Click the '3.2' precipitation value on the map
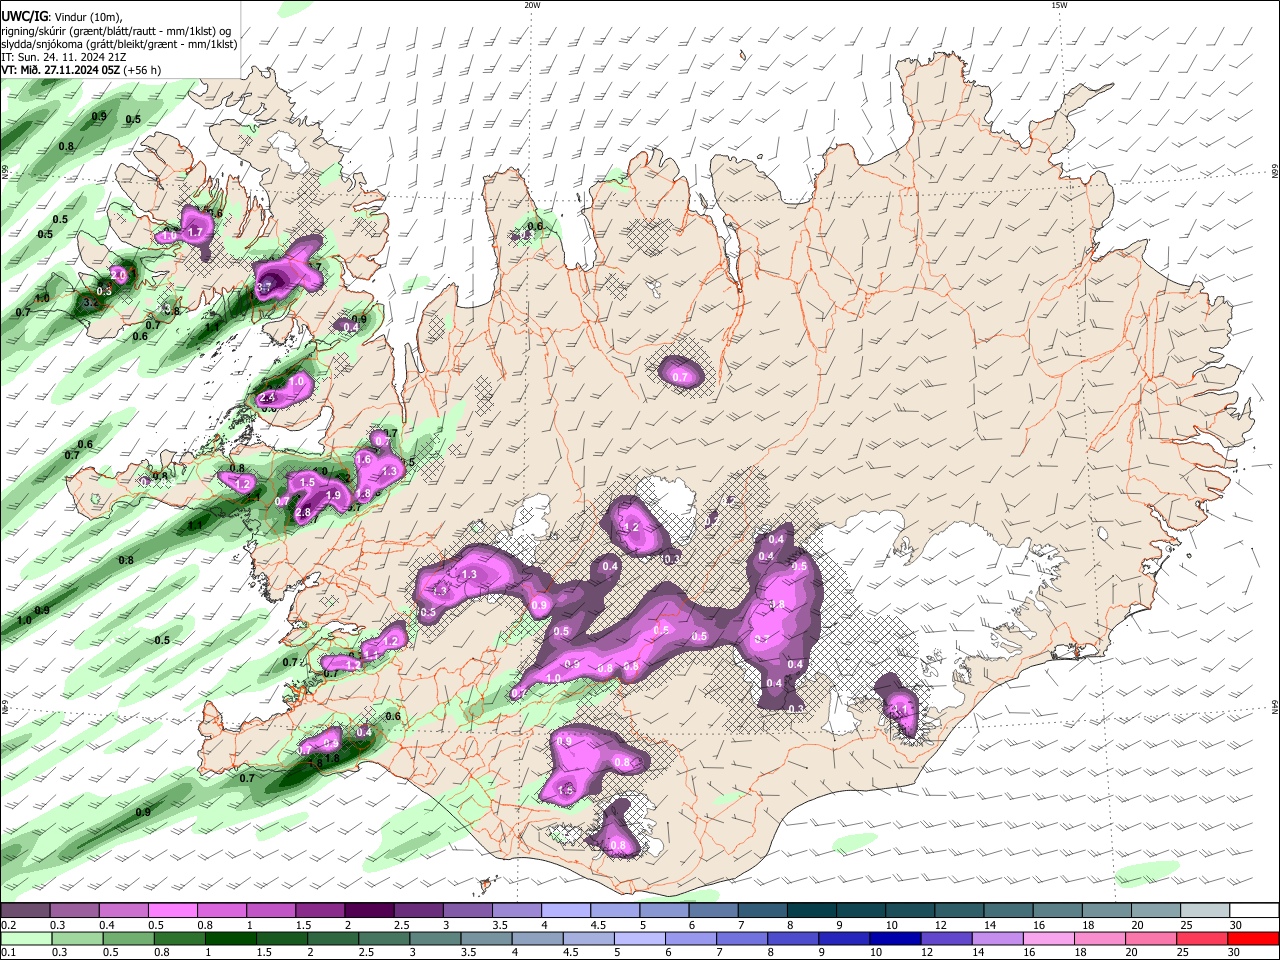This screenshot has height=960, width=1280. [x=90, y=302]
